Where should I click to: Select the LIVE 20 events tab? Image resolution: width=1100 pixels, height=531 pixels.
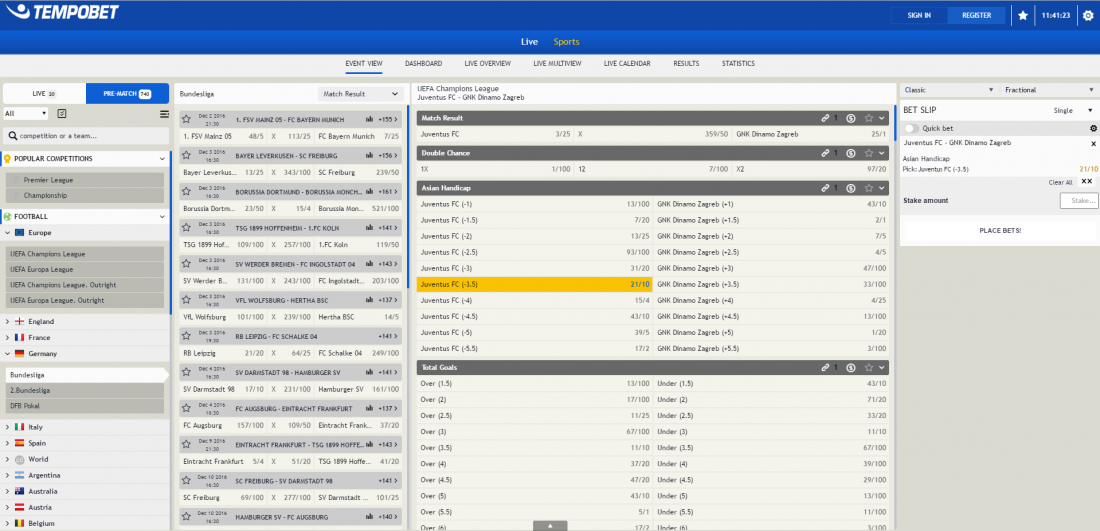click(44, 94)
